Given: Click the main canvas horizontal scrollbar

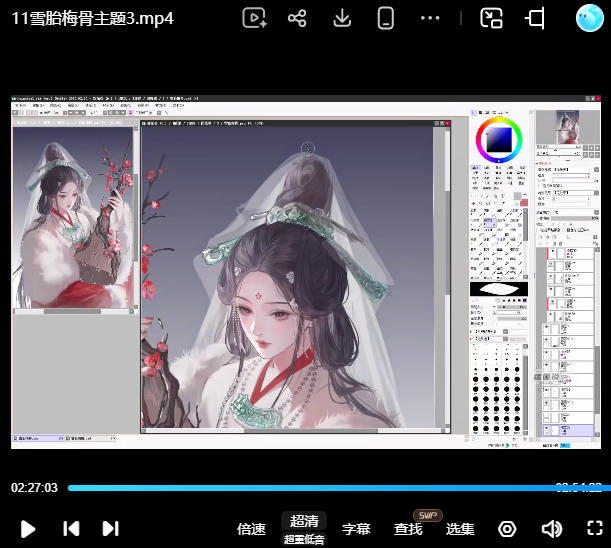Looking at the screenshot, I should coord(311,431).
